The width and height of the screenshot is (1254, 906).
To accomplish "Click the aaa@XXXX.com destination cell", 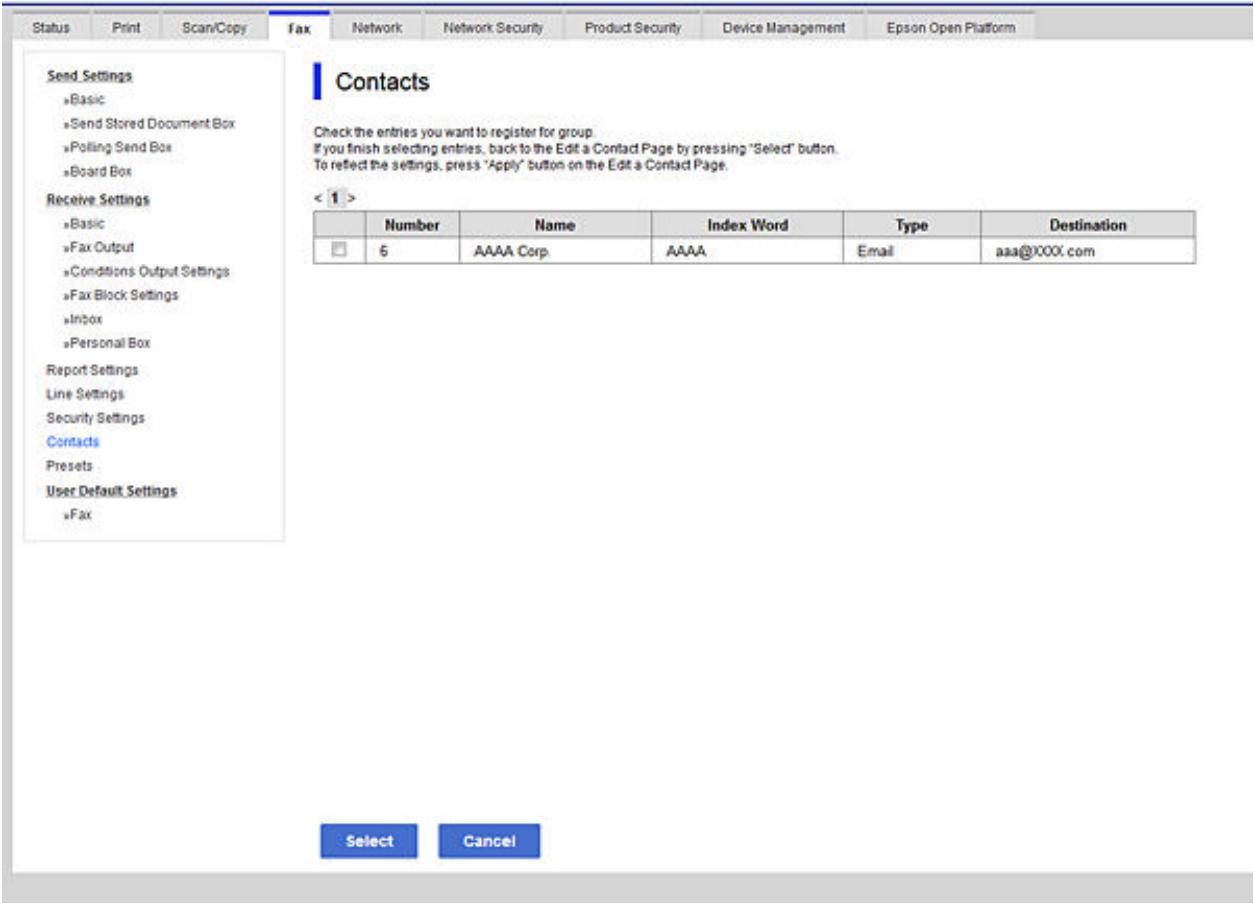I will tap(1088, 252).
